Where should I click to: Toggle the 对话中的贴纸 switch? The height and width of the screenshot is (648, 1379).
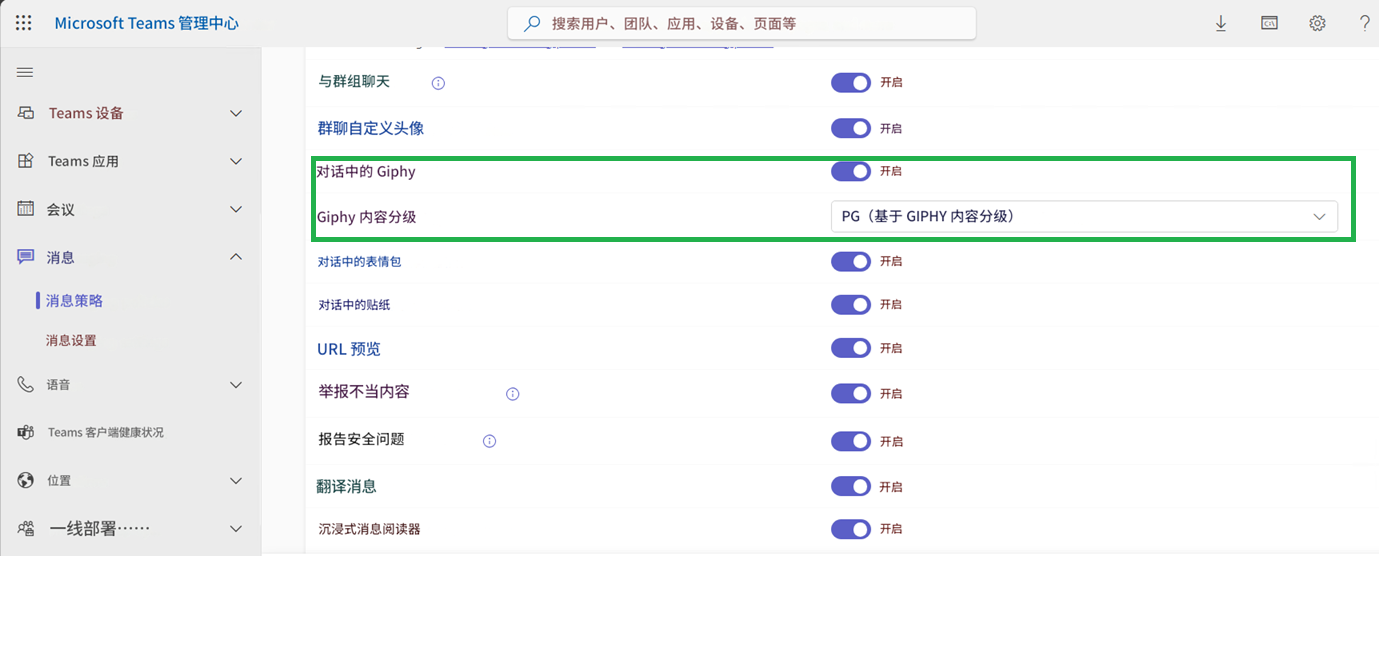pos(851,304)
